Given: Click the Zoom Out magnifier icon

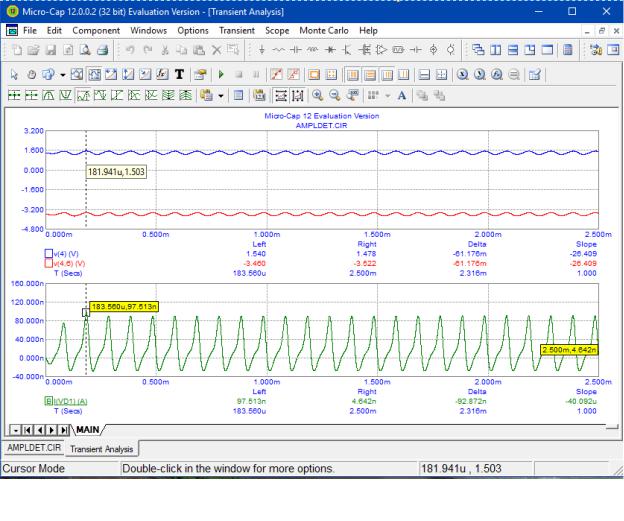Looking at the screenshot, I should pyautogui.click(x=335, y=96).
